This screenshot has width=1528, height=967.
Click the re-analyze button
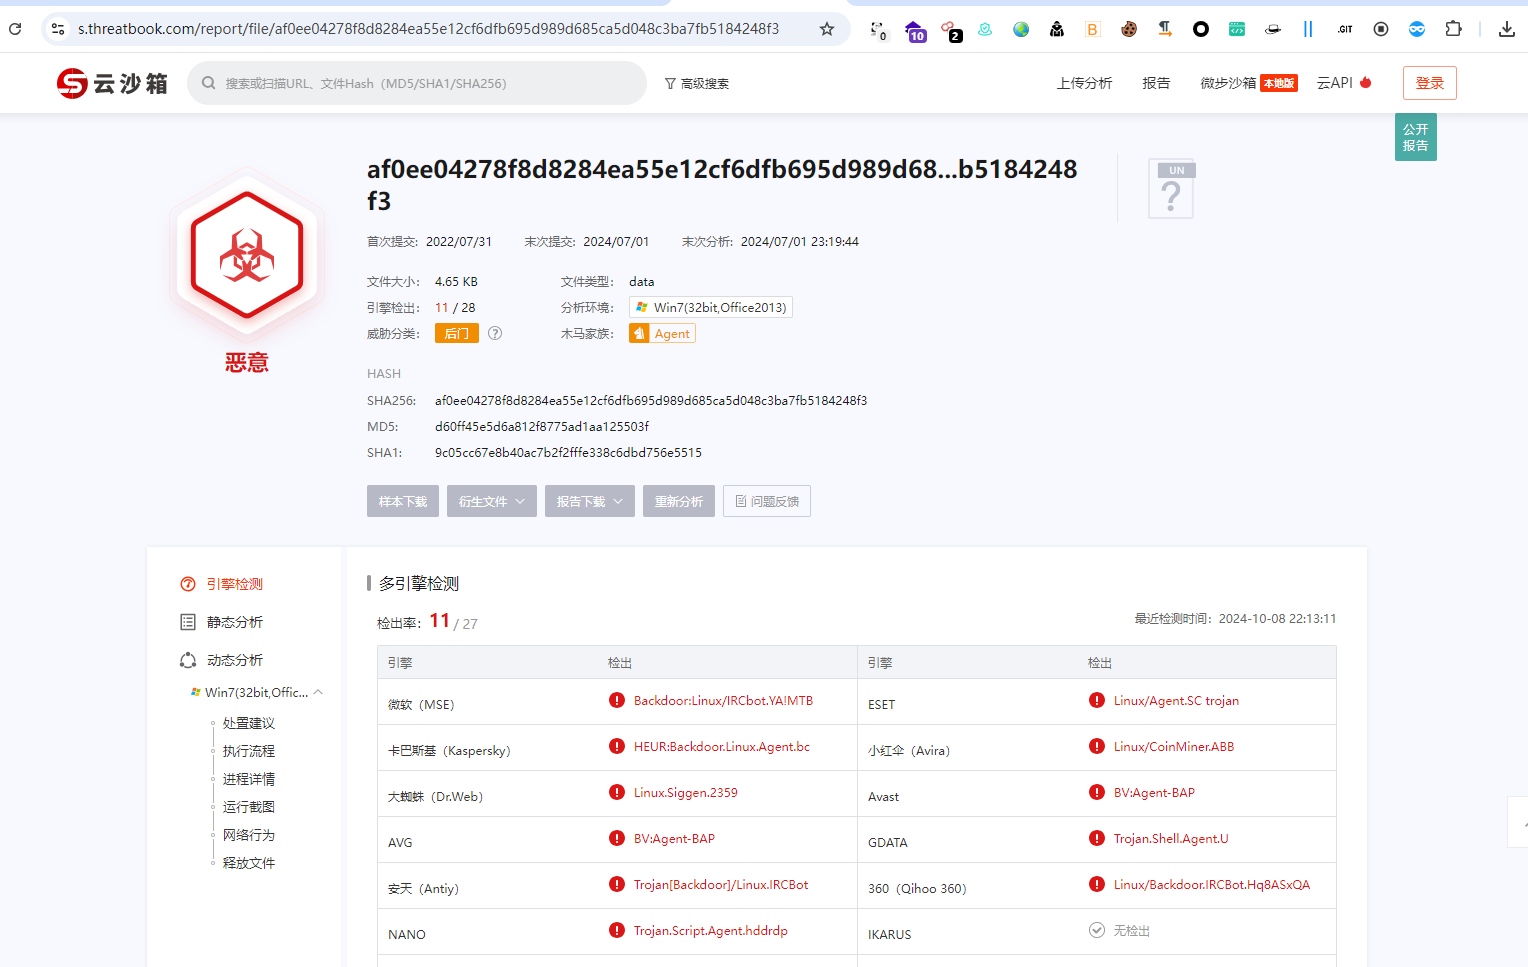coord(679,501)
